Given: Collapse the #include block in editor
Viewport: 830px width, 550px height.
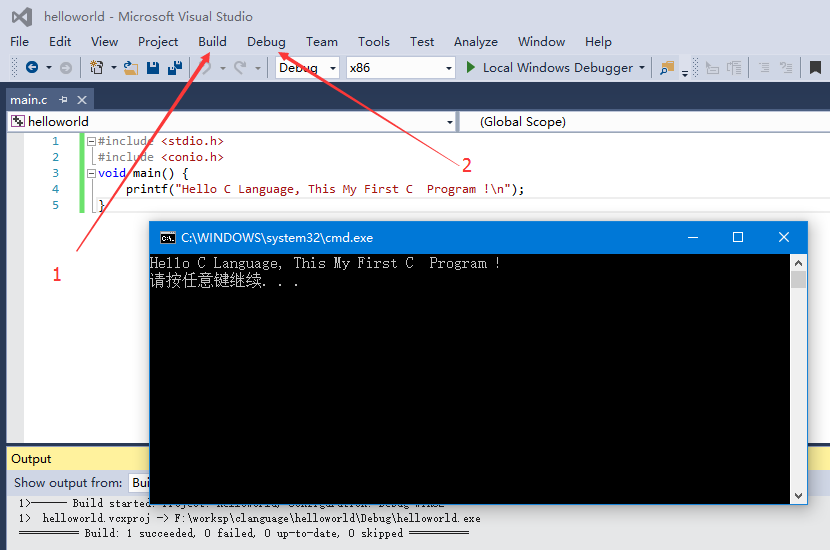Looking at the screenshot, I should pos(91,141).
